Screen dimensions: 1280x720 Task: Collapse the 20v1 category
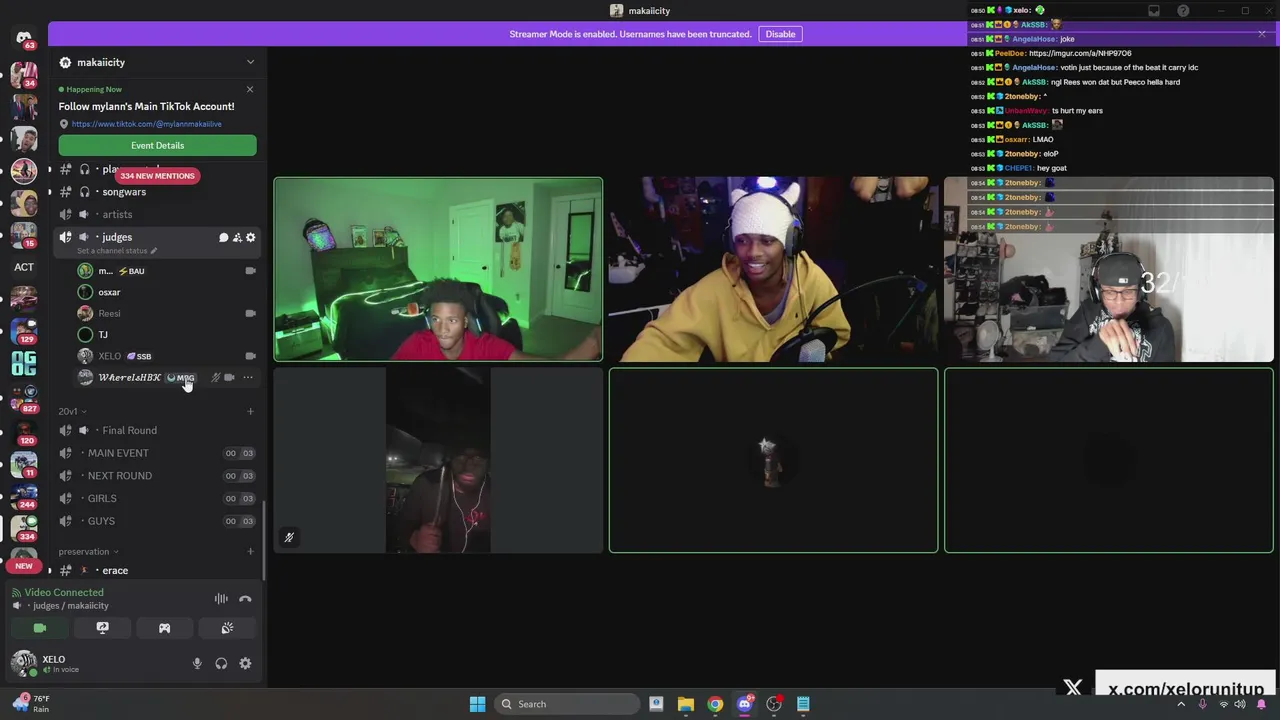click(x=72, y=411)
